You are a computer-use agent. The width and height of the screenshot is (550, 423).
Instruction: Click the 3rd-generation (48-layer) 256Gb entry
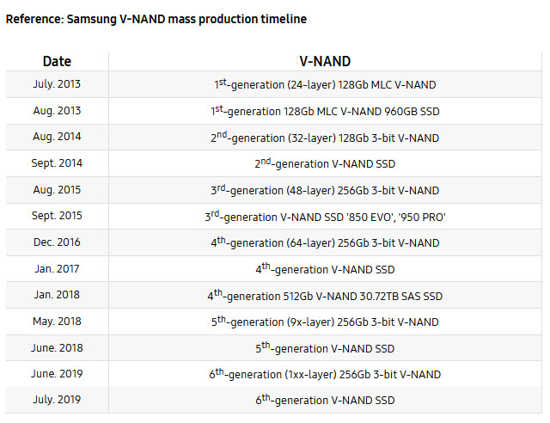(x=325, y=190)
